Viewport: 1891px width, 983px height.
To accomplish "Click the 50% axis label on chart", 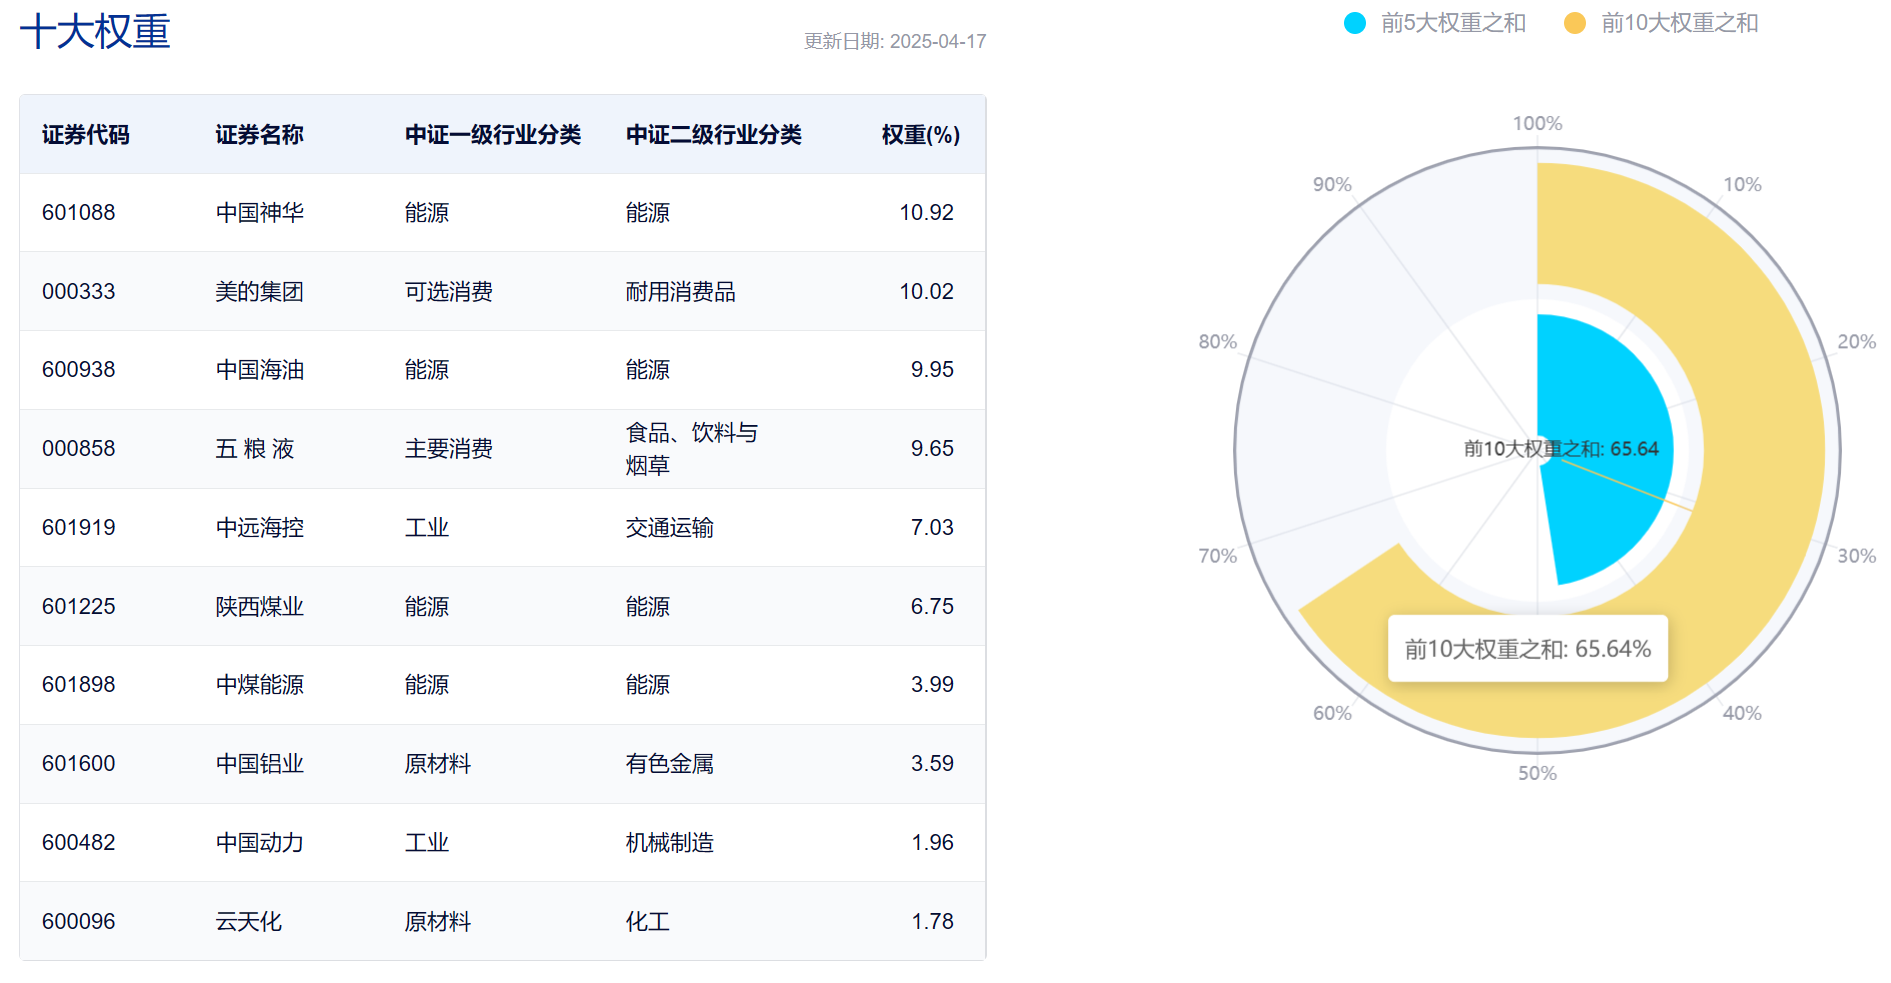I will [x=1537, y=773].
